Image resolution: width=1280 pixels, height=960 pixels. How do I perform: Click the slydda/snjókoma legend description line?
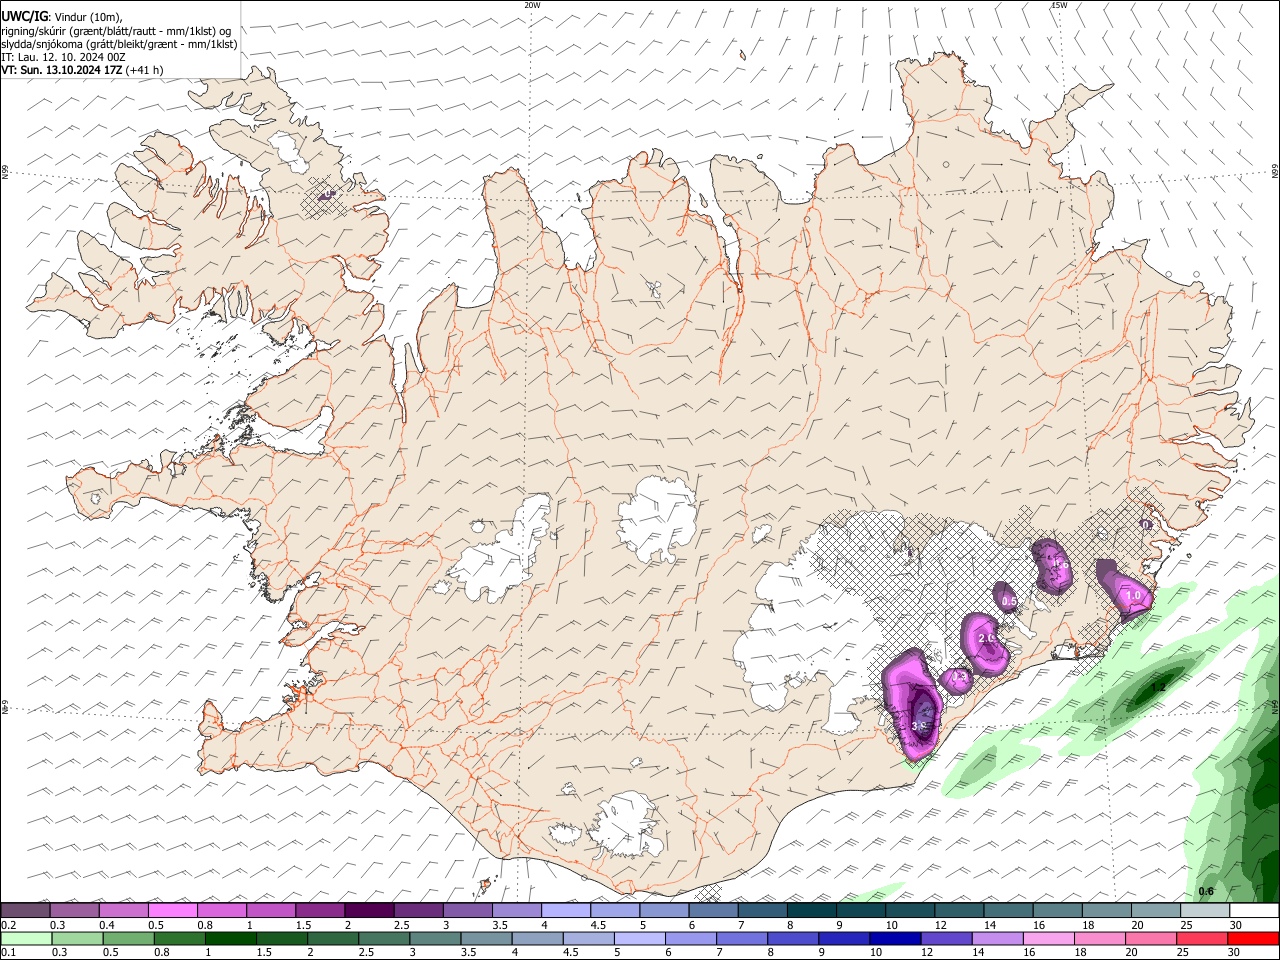click(x=119, y=44)
